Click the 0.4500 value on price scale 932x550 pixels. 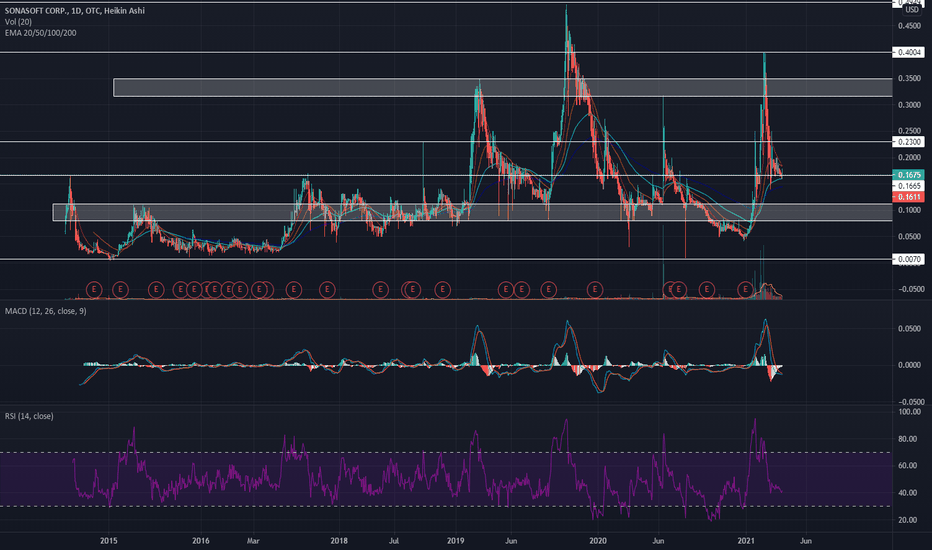click(909, 26)
